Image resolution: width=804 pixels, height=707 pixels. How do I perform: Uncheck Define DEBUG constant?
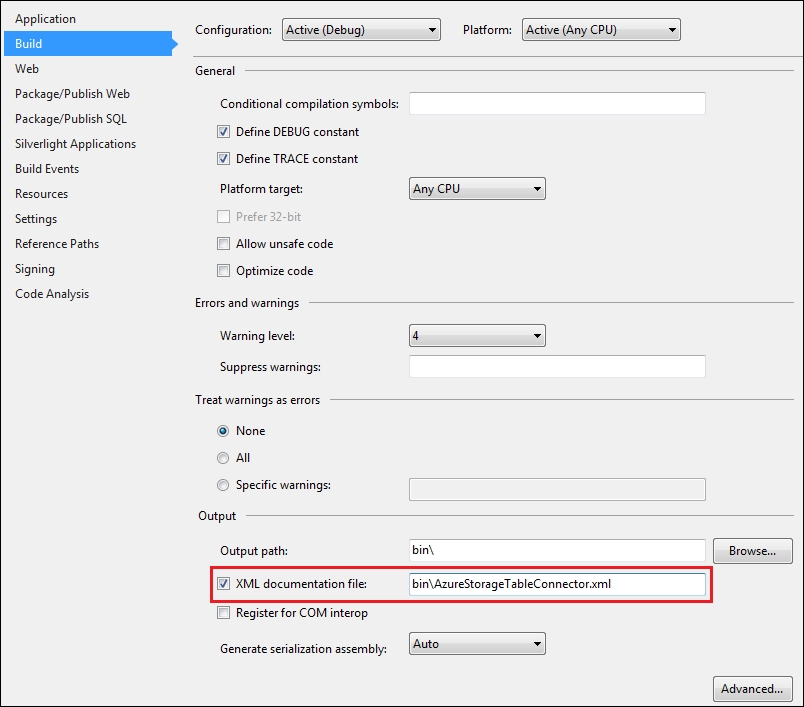(223, 132)
